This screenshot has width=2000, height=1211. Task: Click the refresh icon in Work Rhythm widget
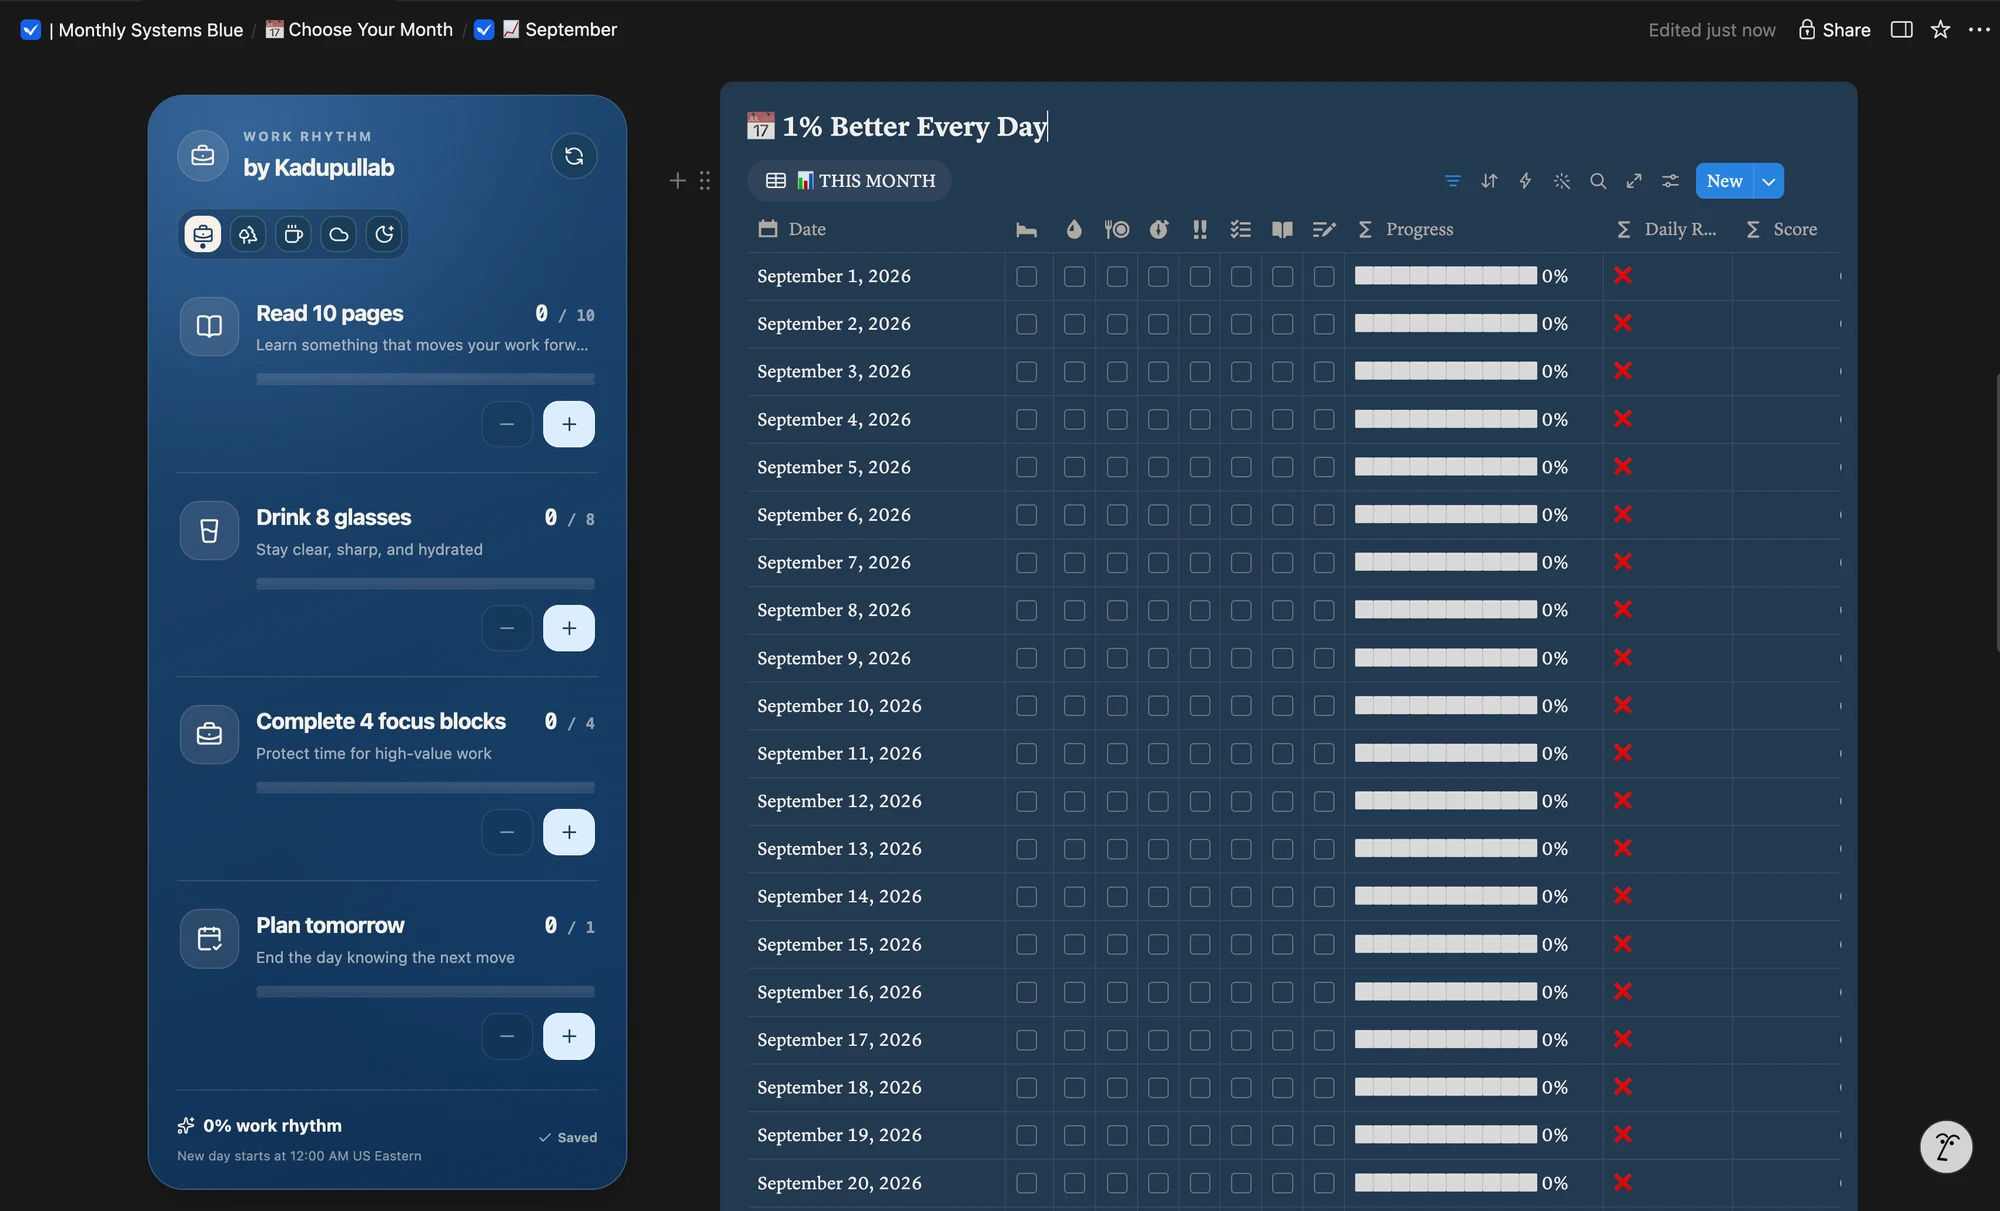click(574, 156)
